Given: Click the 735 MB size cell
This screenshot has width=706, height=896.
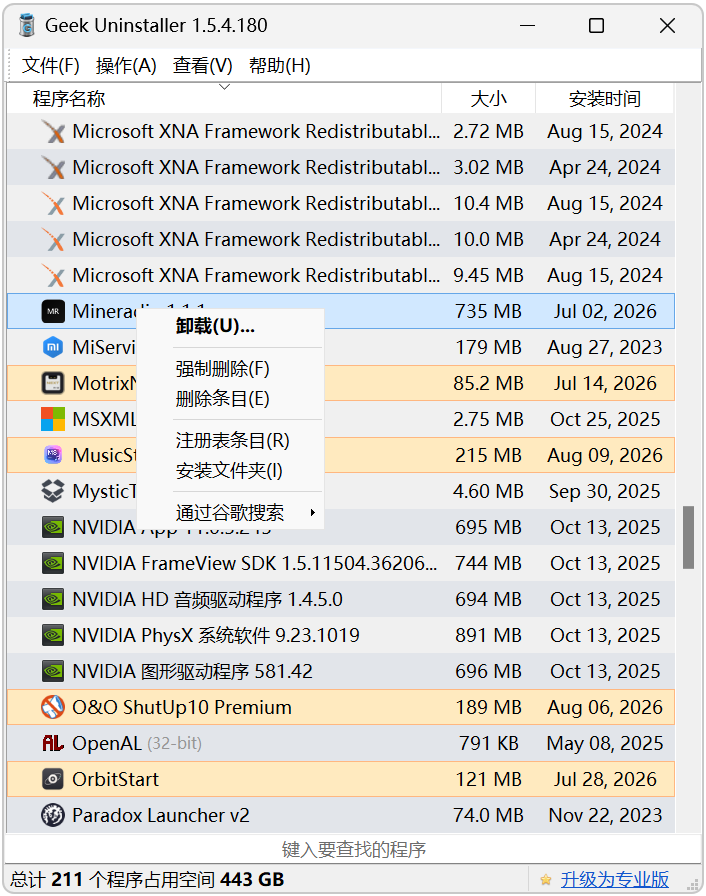Looking at the screenshot, I should 488,311.
